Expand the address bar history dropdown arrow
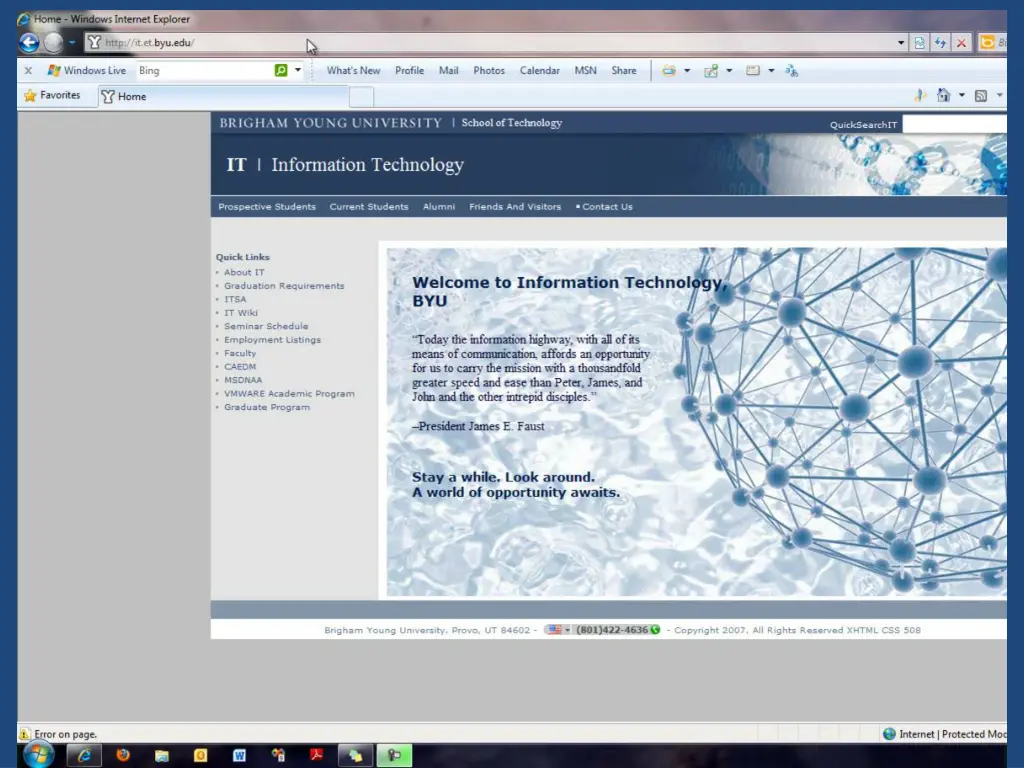The width and height of the screenshot is (1024, 768). [901, 43]
